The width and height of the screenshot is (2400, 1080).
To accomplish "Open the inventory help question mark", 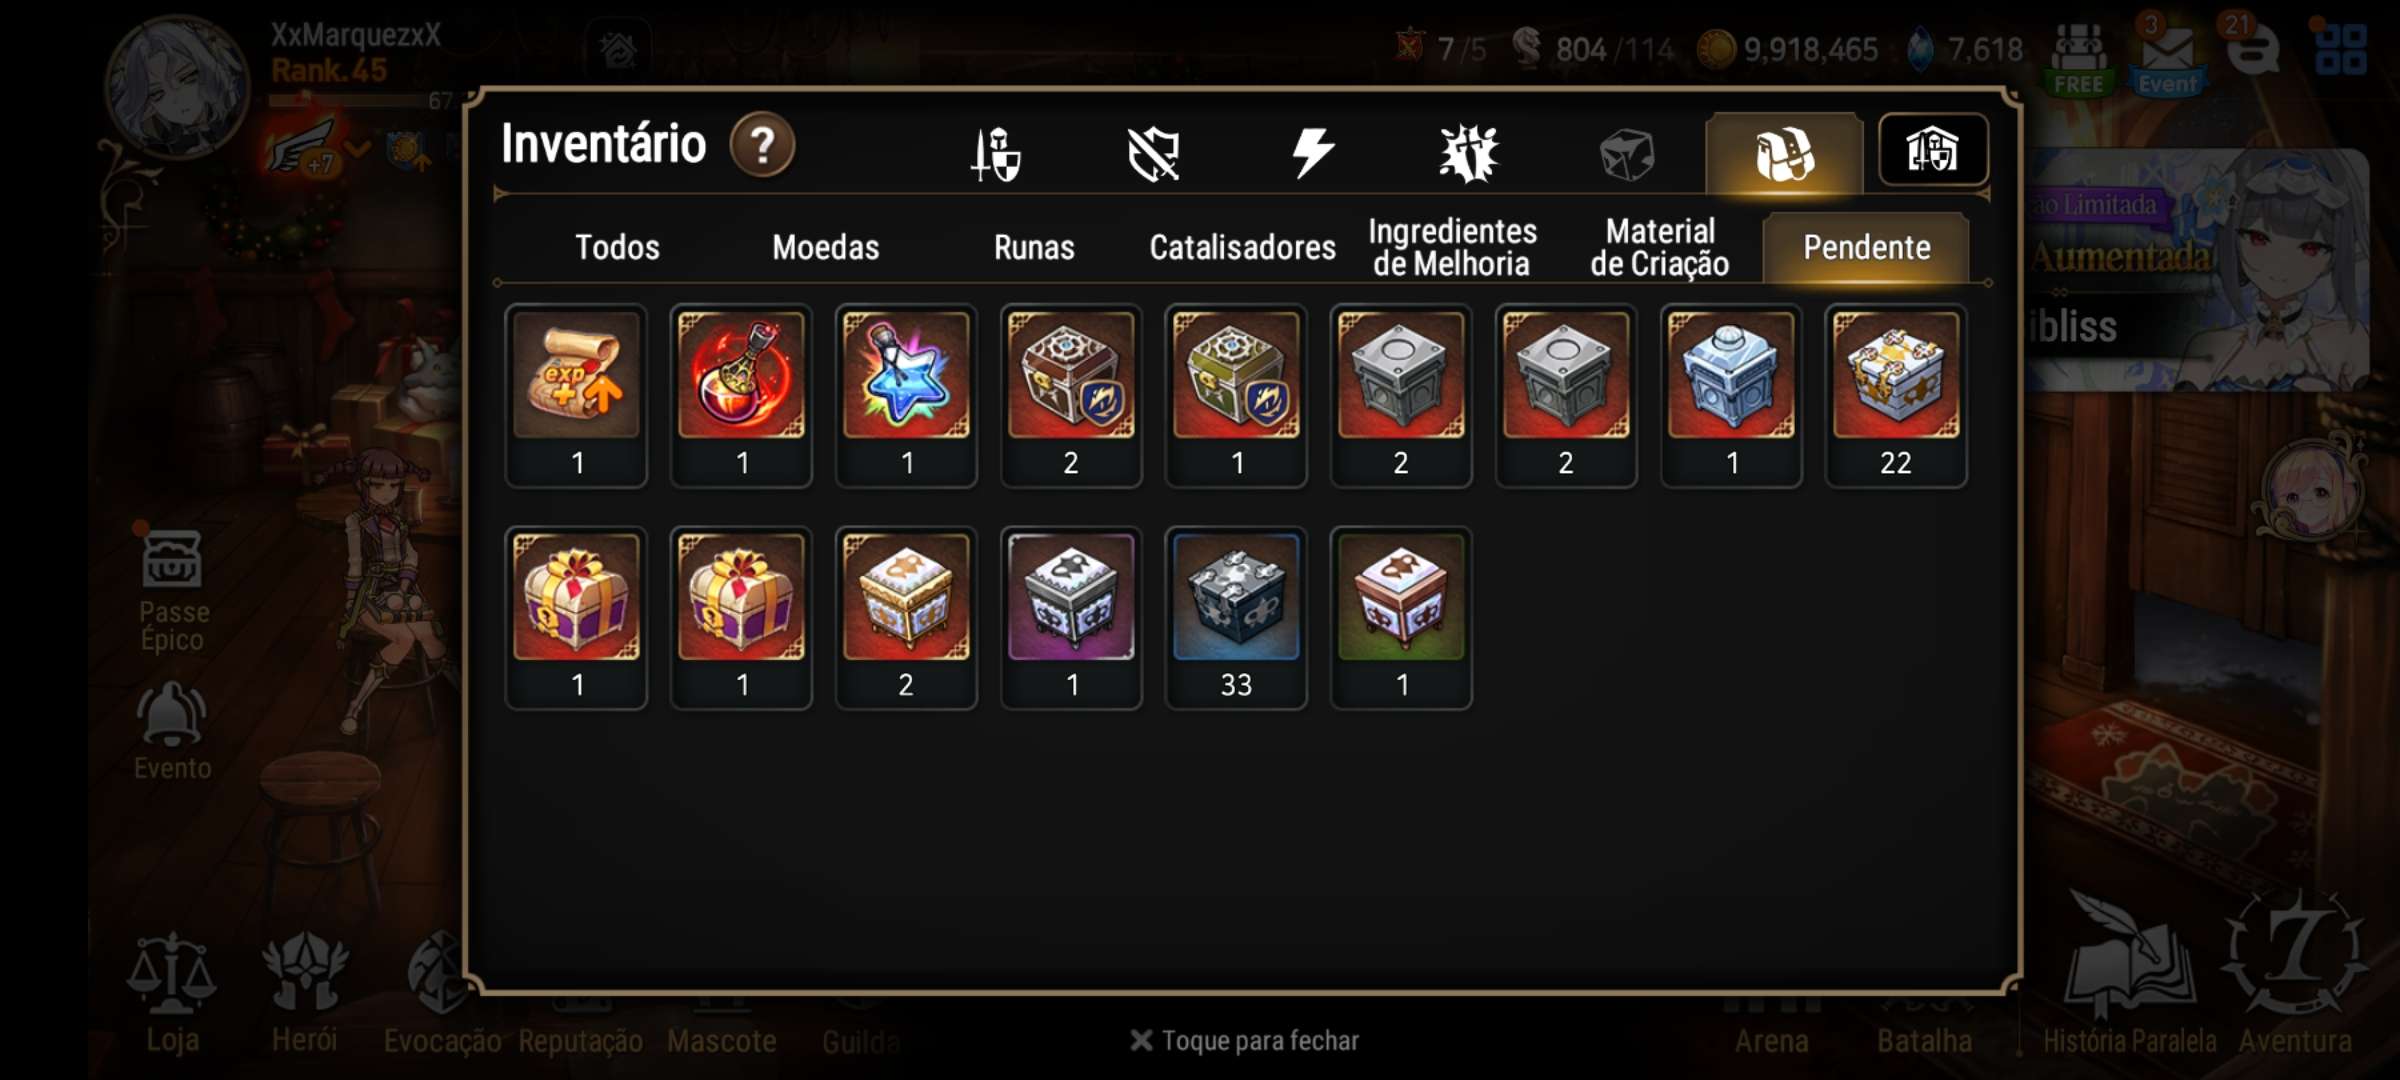I will click(x=762, y=146).
